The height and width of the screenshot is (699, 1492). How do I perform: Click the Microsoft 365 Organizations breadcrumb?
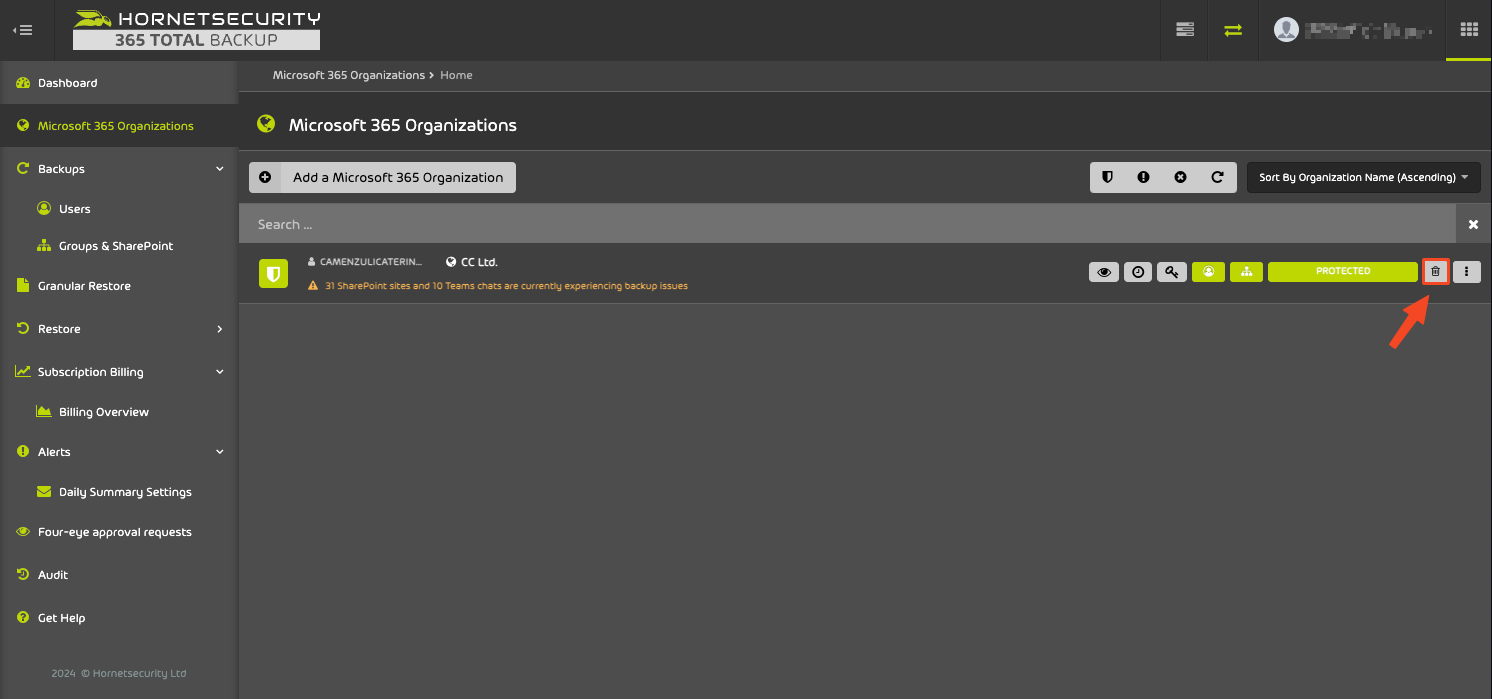tap(349, 75)
